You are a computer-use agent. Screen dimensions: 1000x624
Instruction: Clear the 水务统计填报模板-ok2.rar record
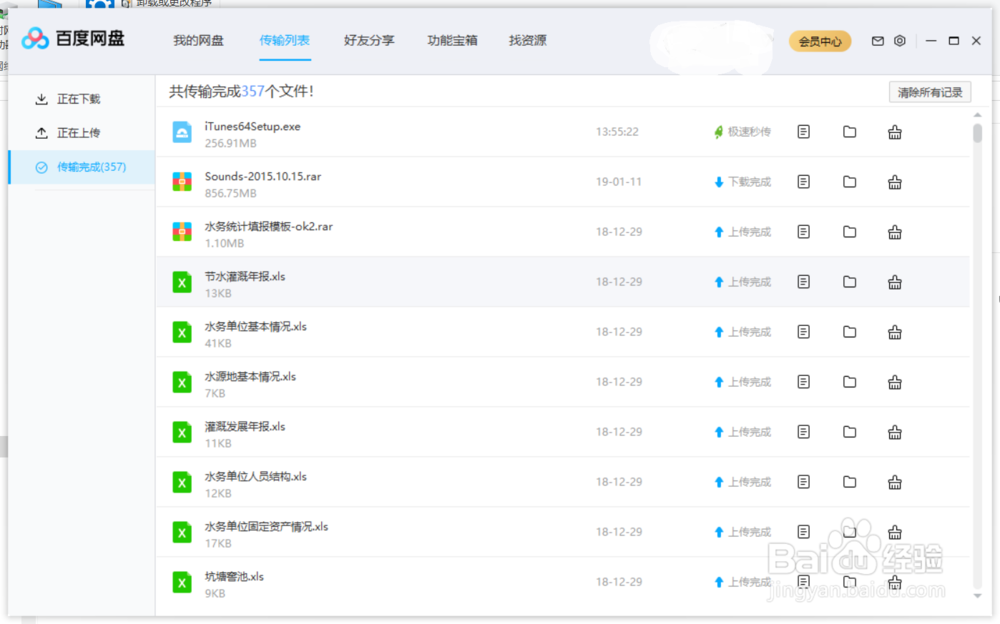coord(895,232)
